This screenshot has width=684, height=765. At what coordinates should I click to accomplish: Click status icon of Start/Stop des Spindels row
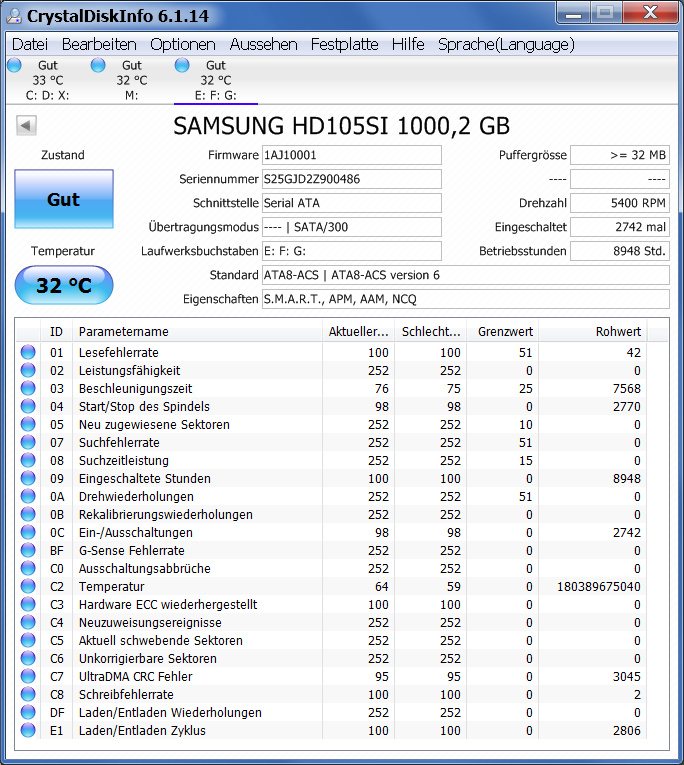click(28, 406)
